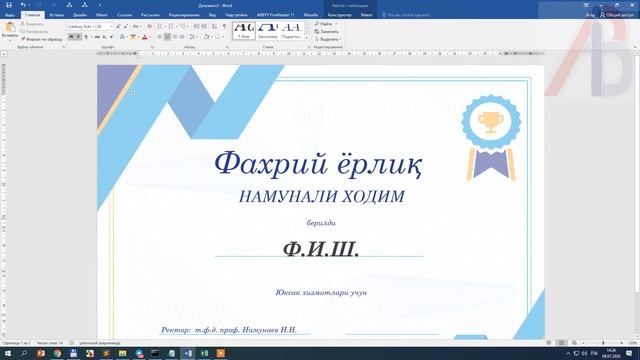Screen dimensions: 640x360
Task: Switch to the Ссылки tab
Action: [124, 15]
